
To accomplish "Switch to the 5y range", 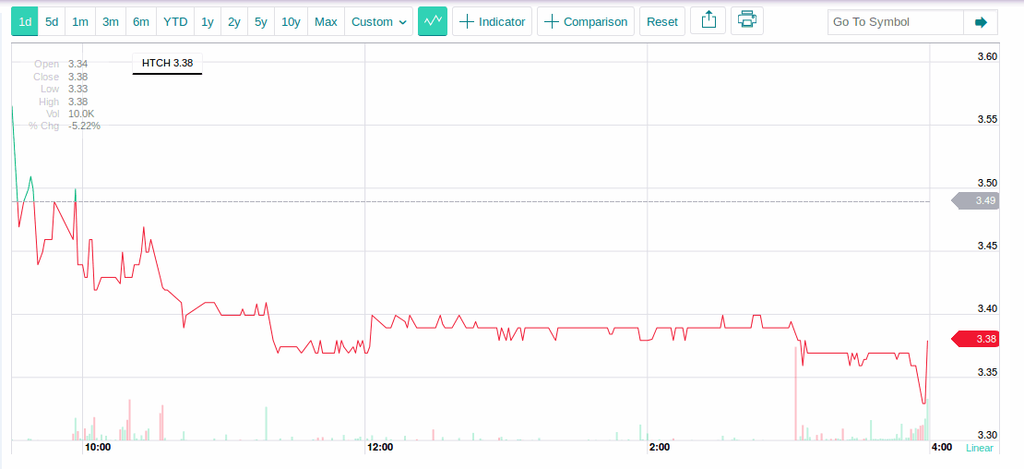I will 261,22.
